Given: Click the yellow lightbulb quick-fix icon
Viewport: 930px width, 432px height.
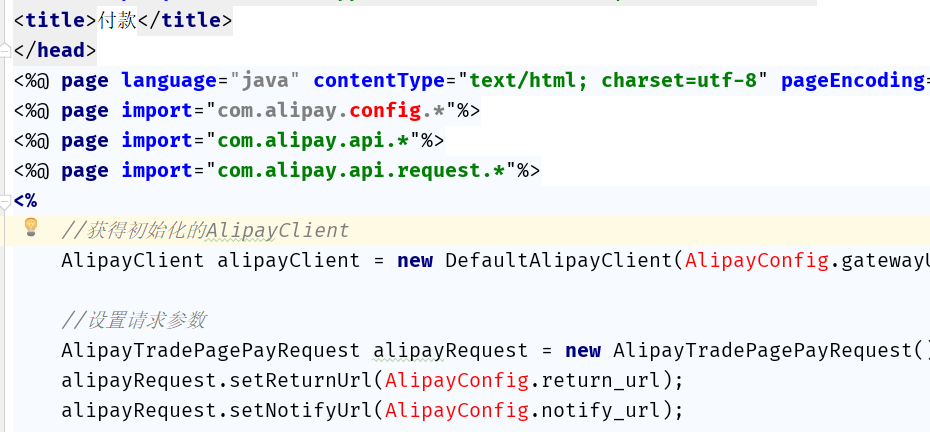Looking at the screenshot, I should point(31,227).
